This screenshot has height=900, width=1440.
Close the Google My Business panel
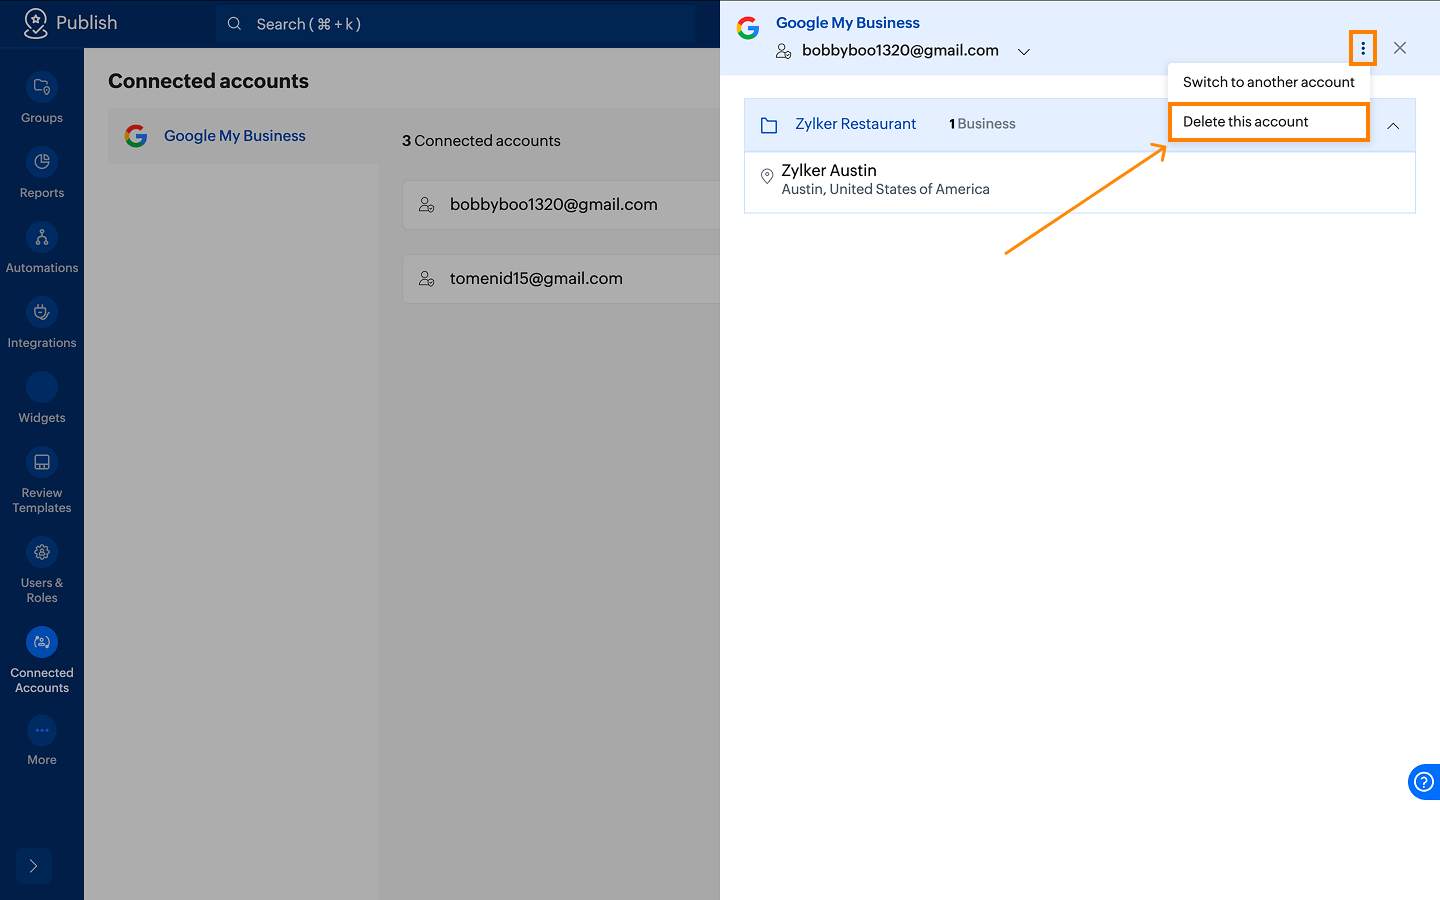[1400, 48]
